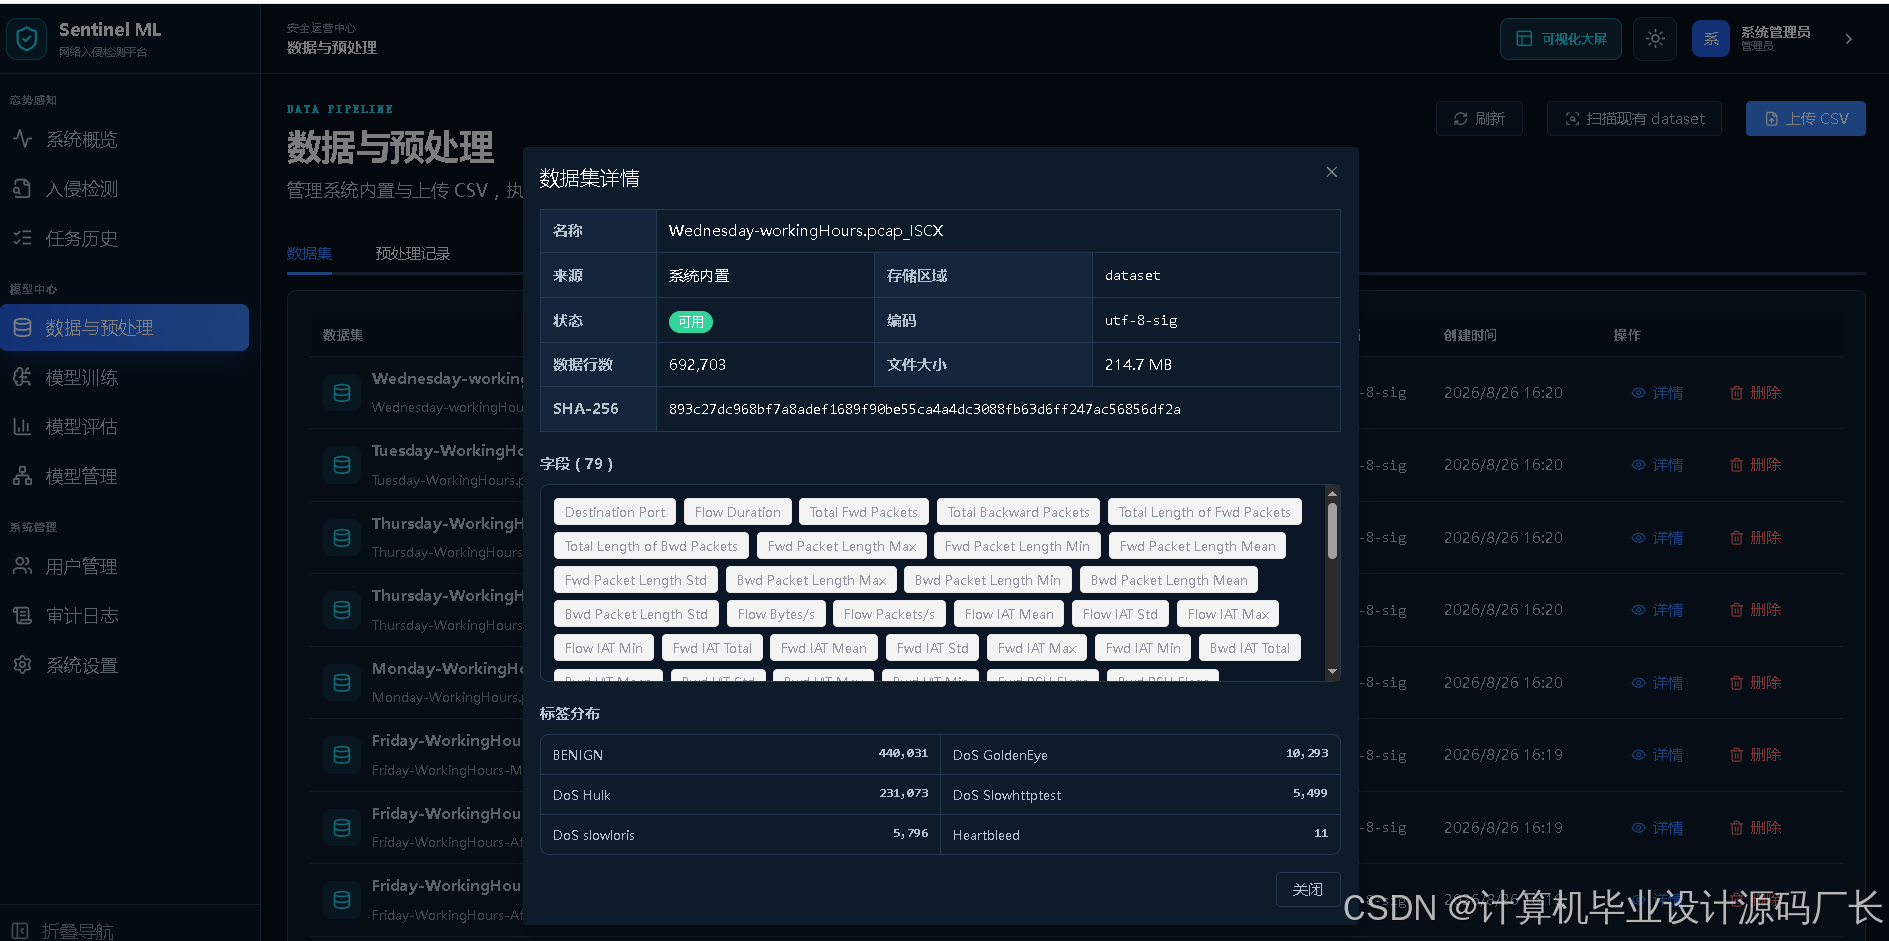Image resolution: width=1889 pixels, height=941 pixels.
Task: Click 删除 in the Wednesday-working row
Action: [1756, 393]
